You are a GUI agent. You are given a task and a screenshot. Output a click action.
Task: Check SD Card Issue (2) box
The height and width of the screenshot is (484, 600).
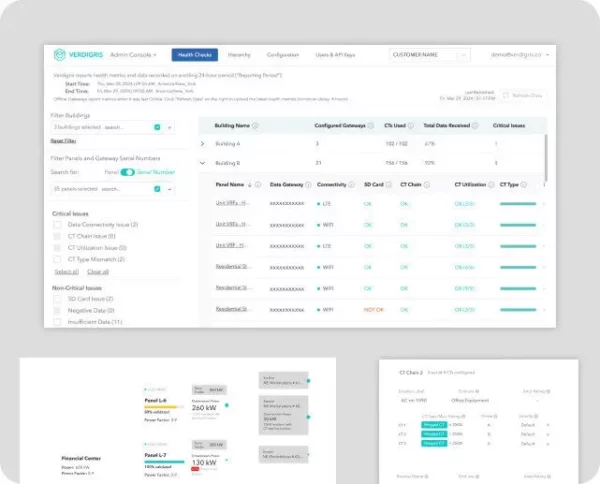click(57, 299)
